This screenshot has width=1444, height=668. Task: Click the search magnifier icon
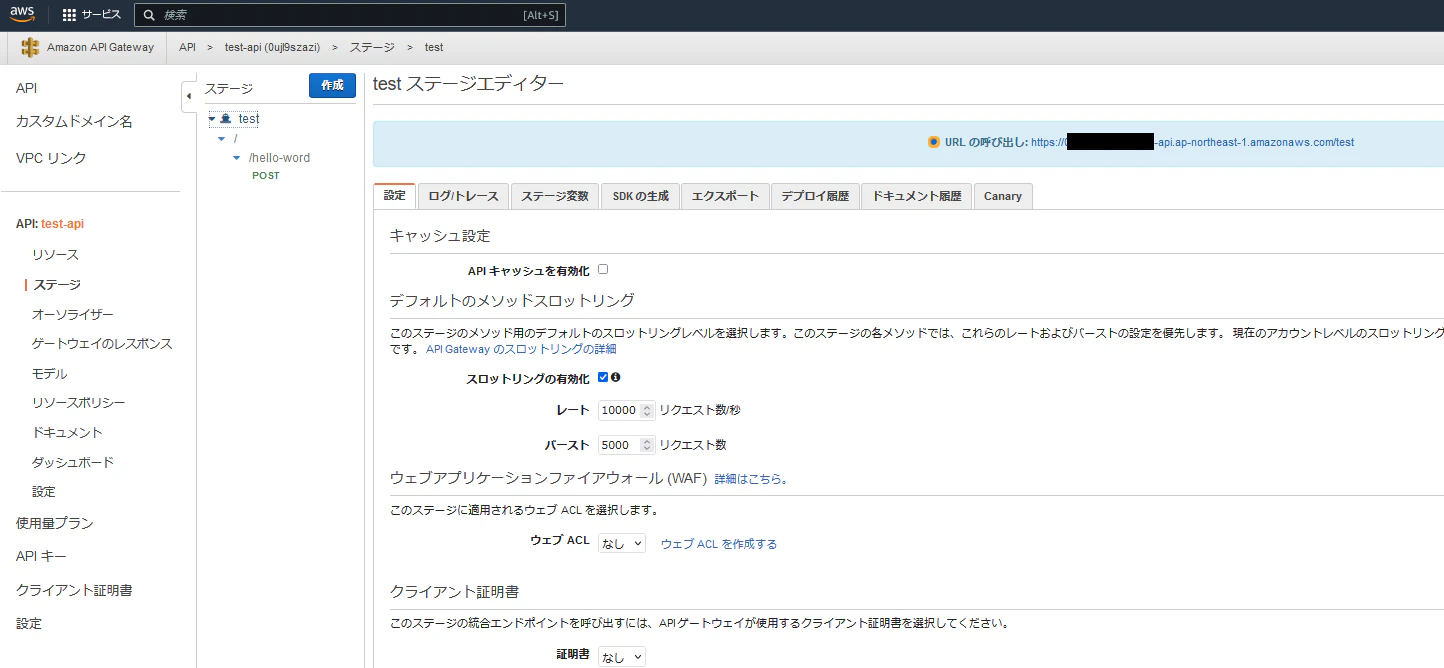tap(149, 15)
